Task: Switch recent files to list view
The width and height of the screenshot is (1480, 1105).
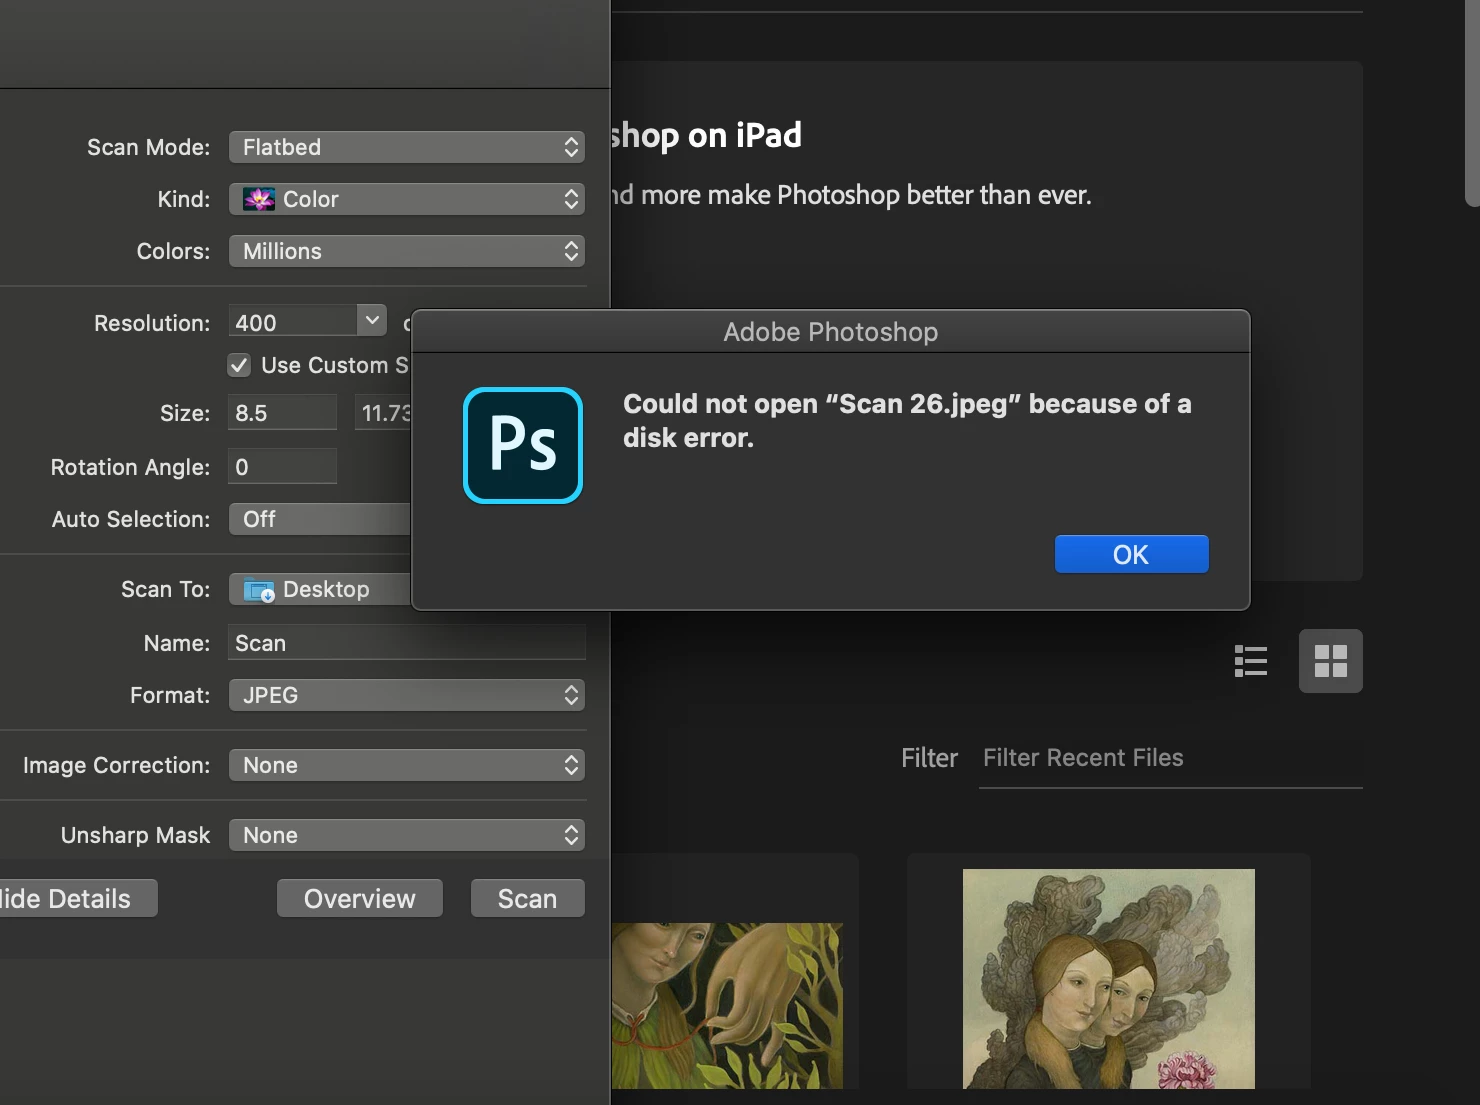Action: pos(1251,661)
